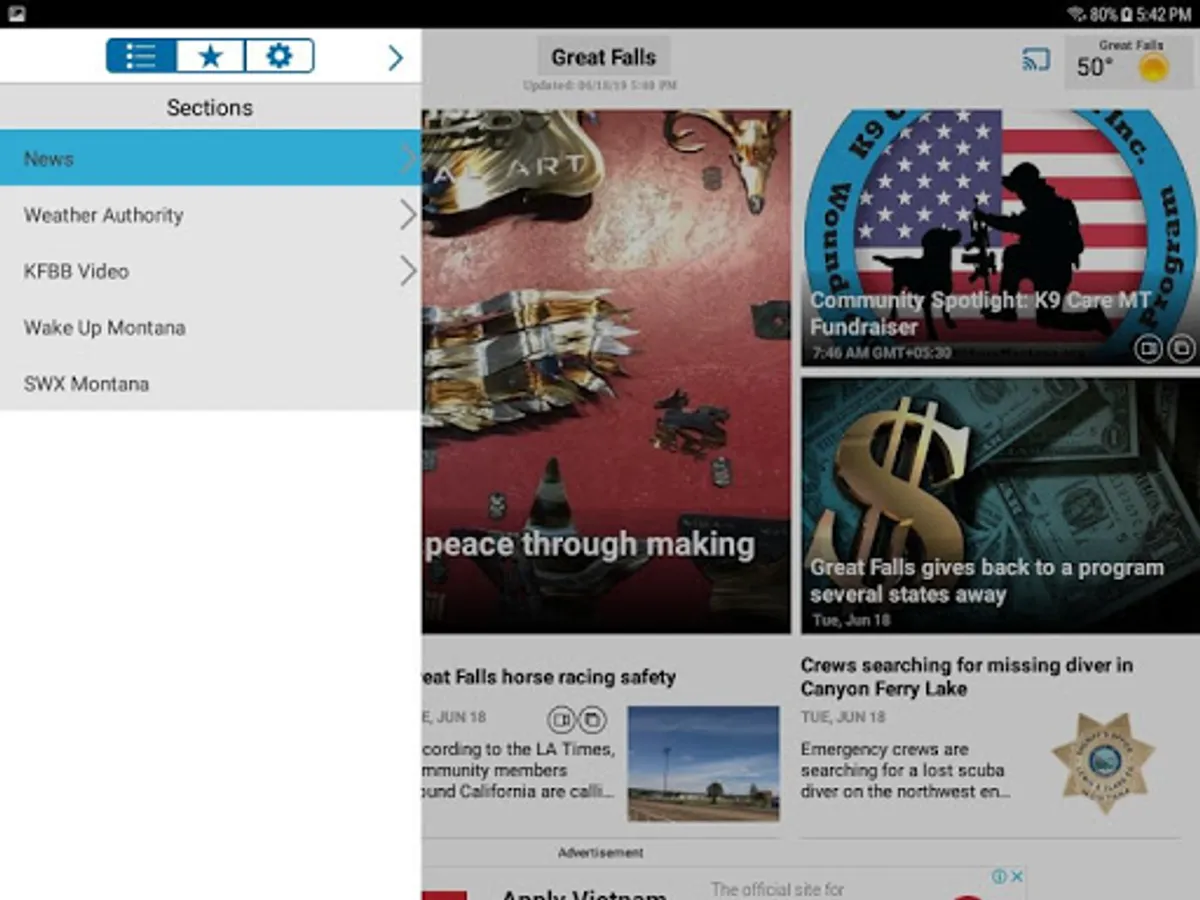Close the side menu with the arrow
The image size is (1200, 900).
tap(396, 58)
